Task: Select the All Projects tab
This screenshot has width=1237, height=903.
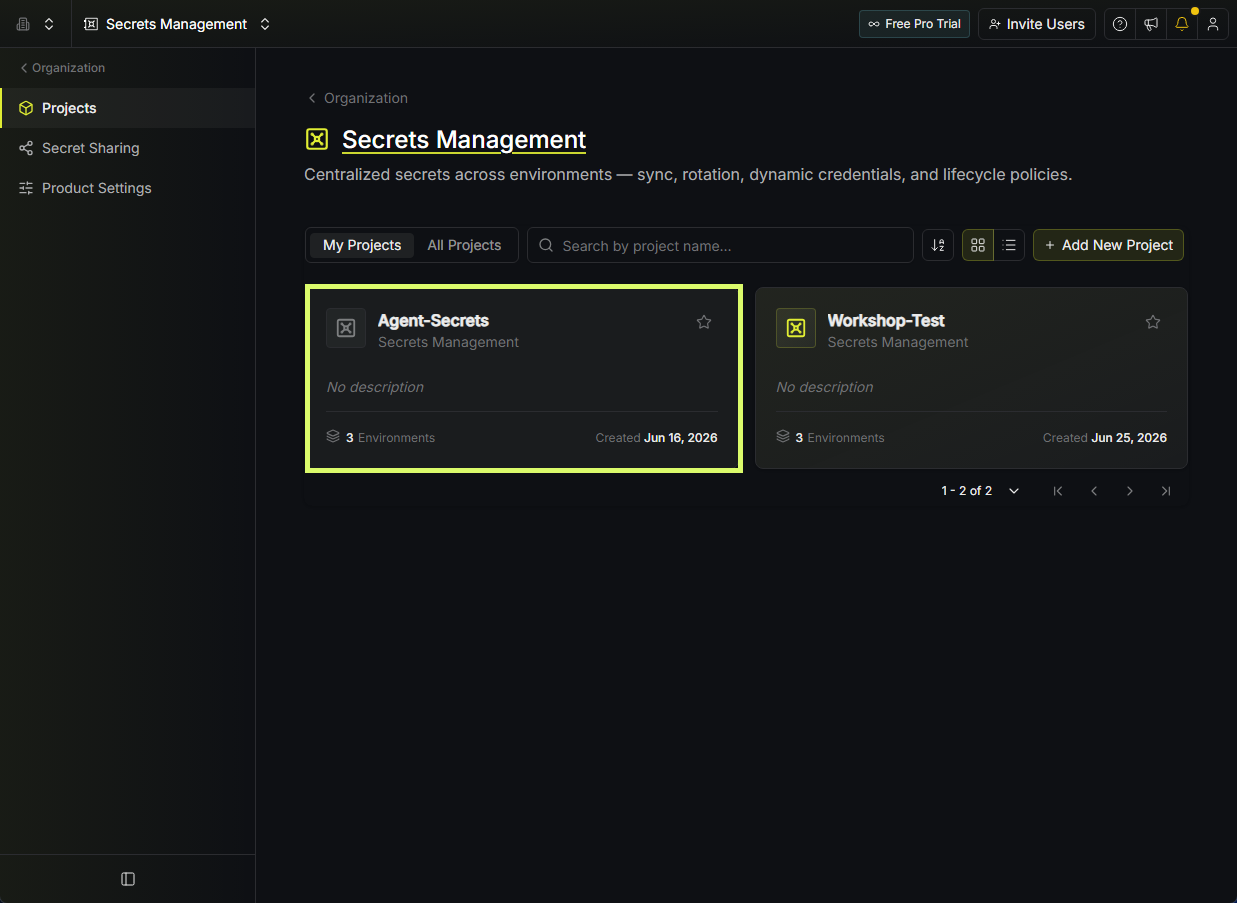Action: (464, 245)
